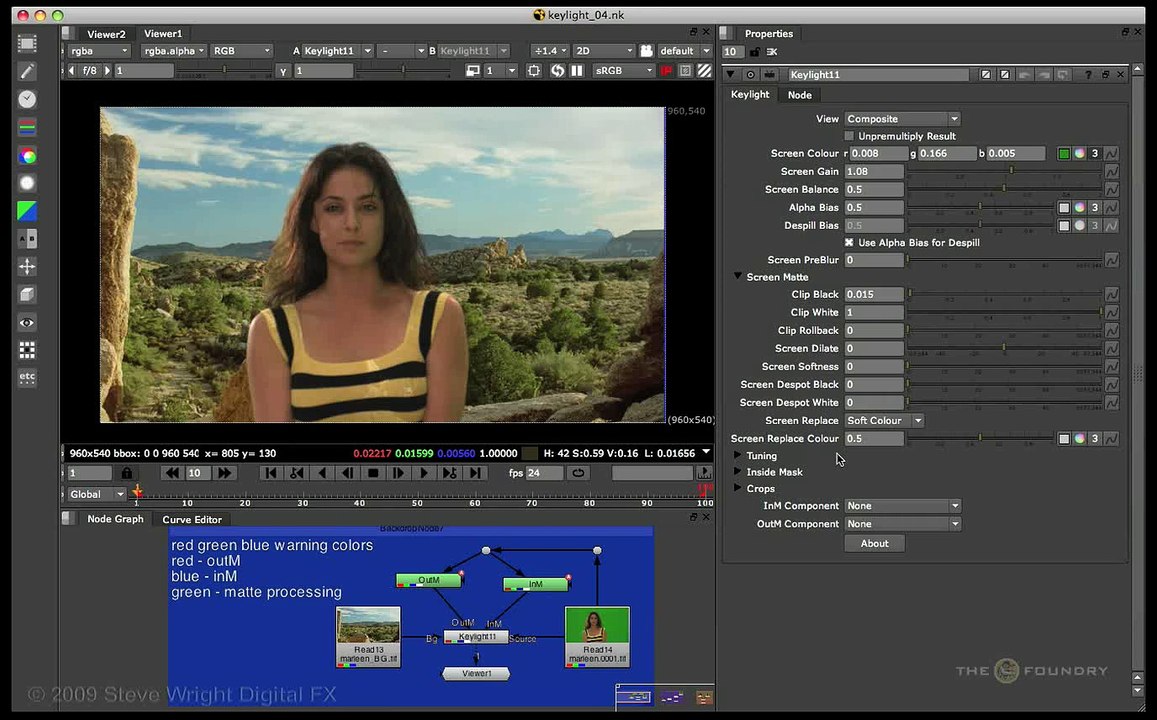The height and width of the screenshot is (720, 1157).
Task: Switch to the Viewer2 tab
Action: click(106, 34)
